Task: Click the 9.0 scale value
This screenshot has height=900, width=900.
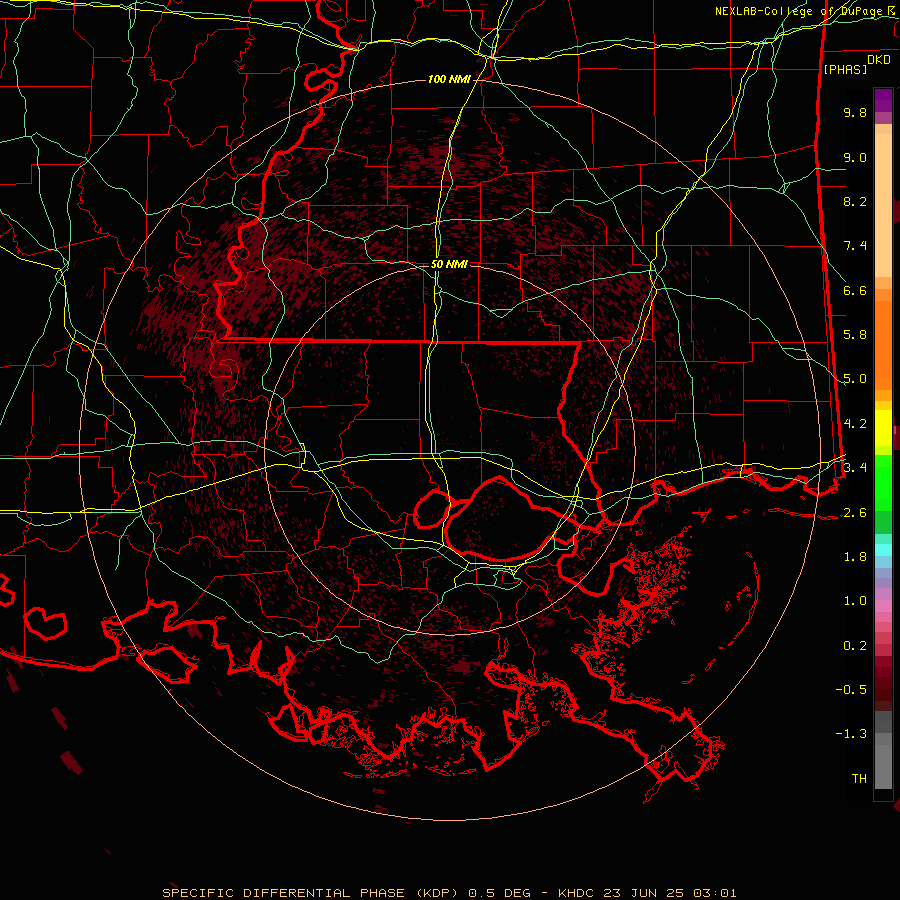Action: 855,157
